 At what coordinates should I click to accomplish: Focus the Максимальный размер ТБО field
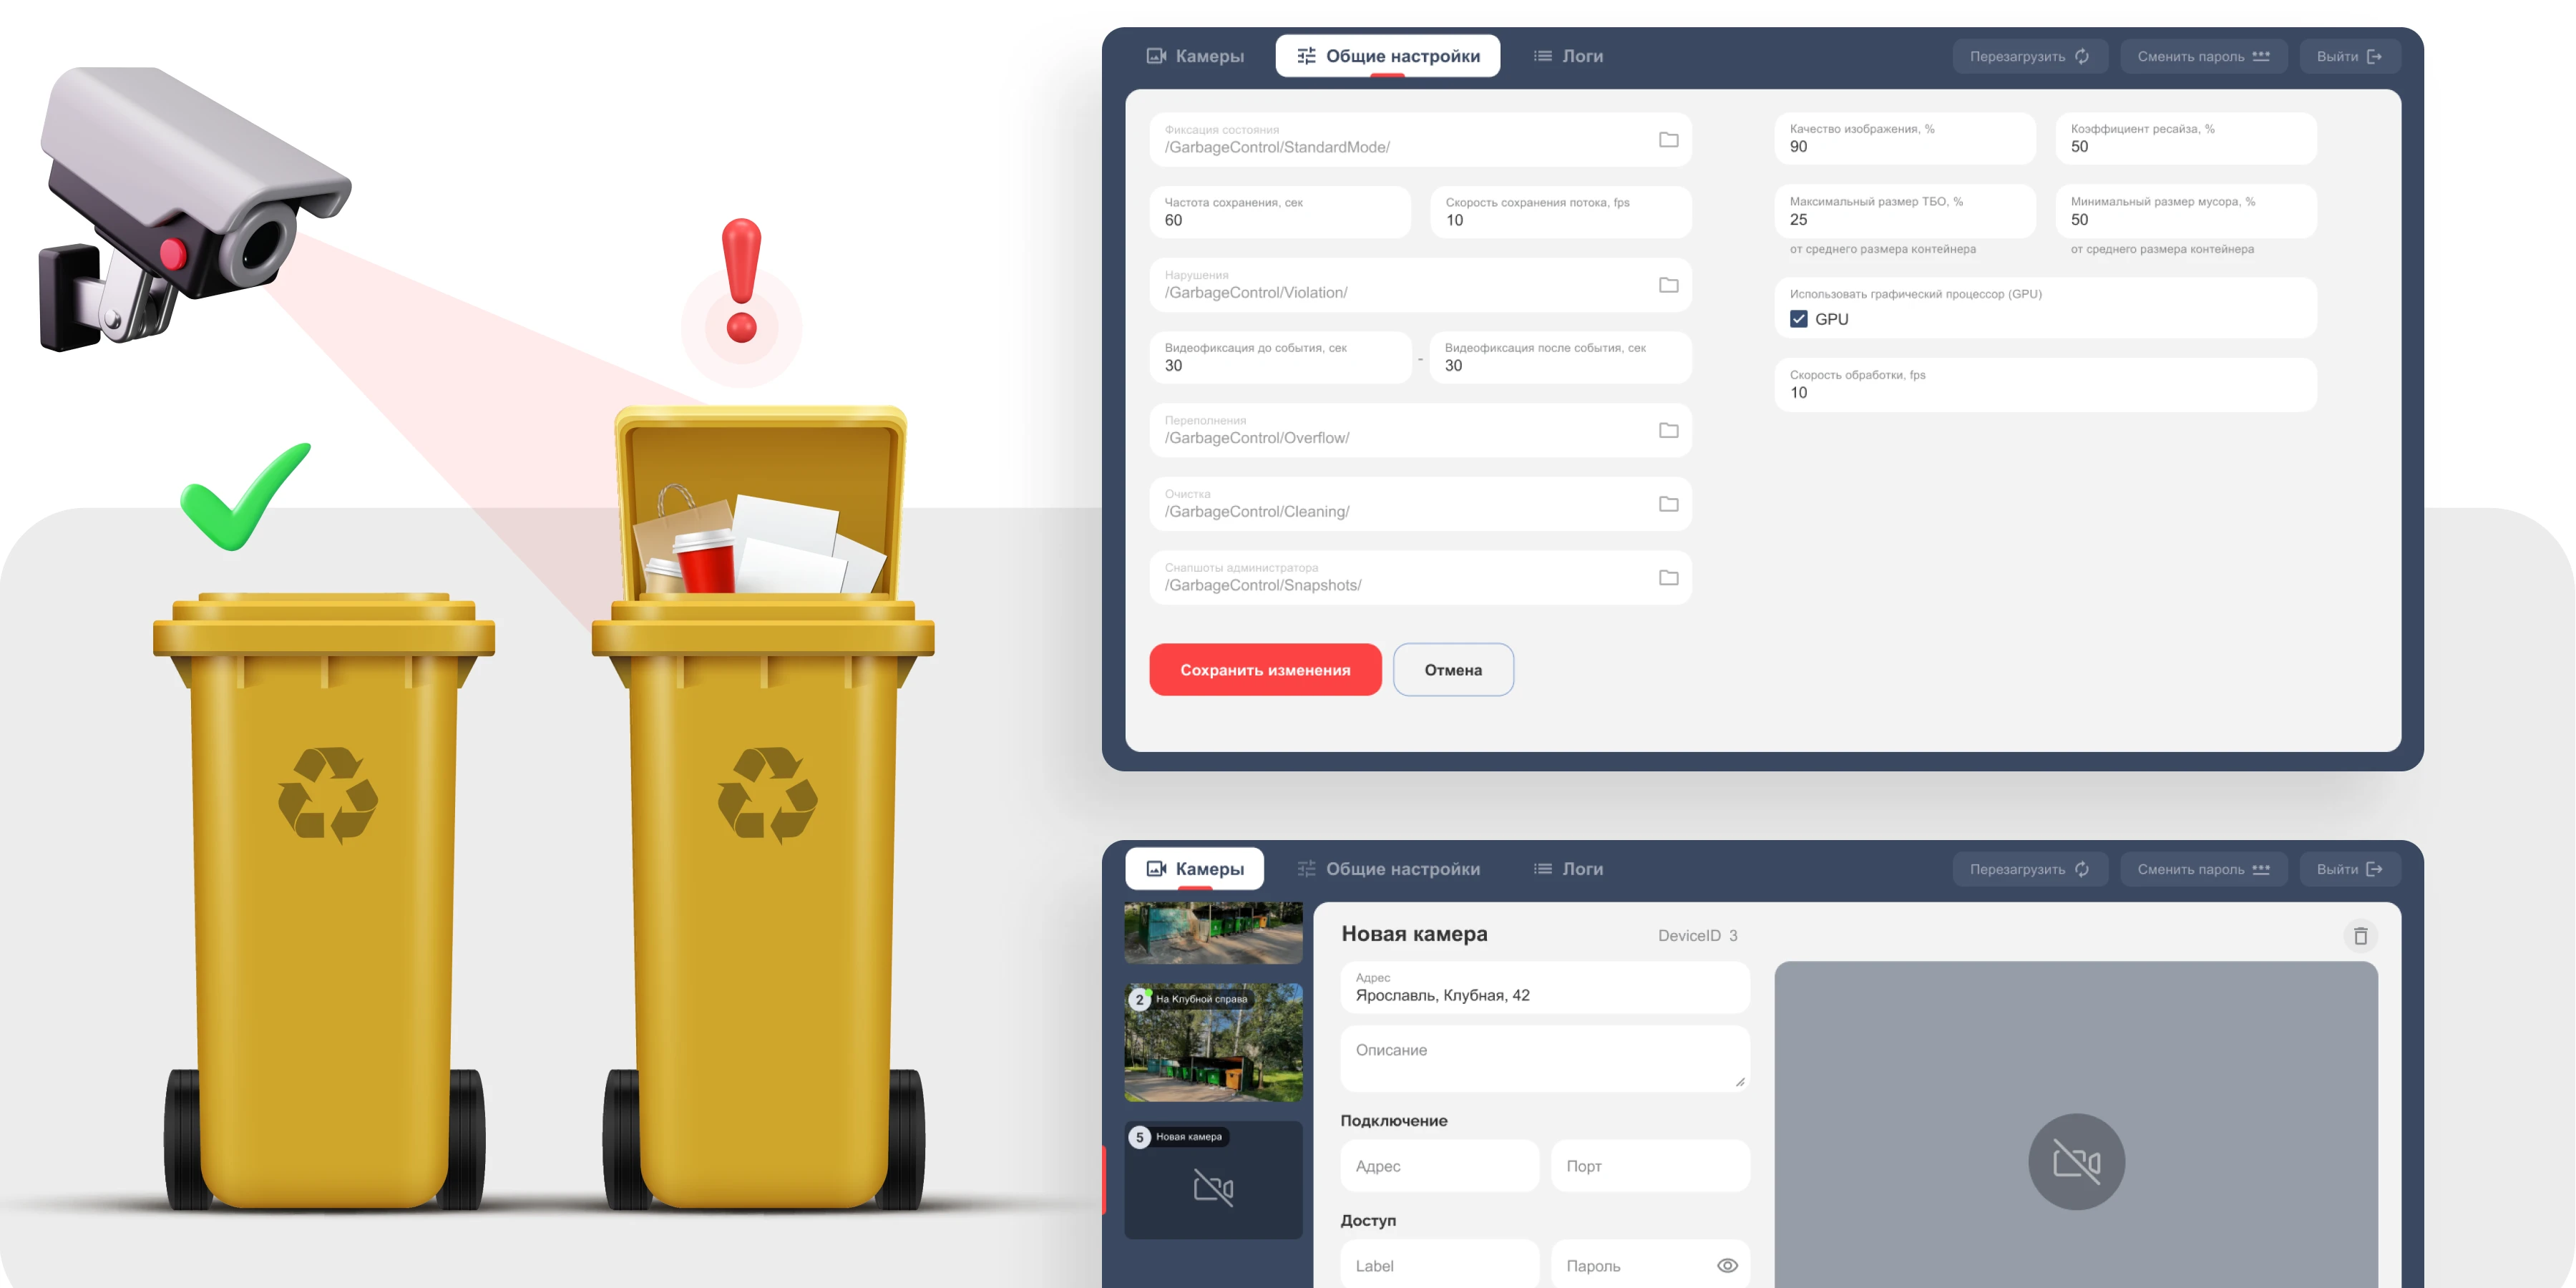(1905, 211)
